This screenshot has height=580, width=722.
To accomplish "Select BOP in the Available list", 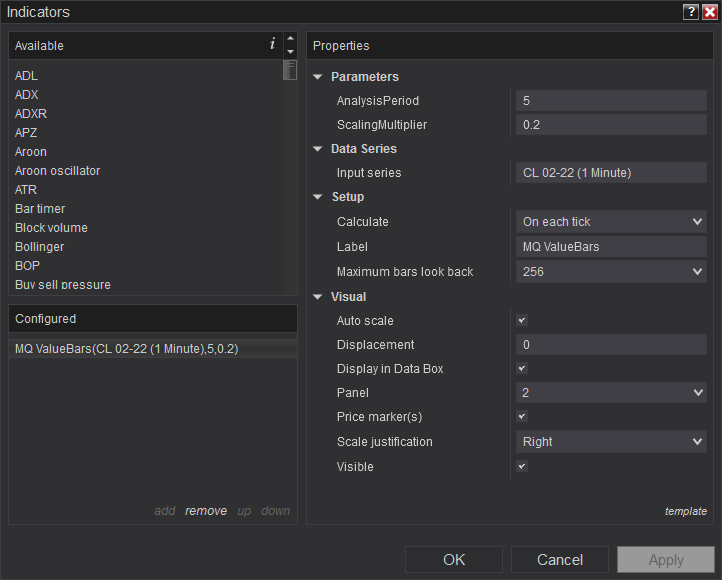I will (28, 266).
